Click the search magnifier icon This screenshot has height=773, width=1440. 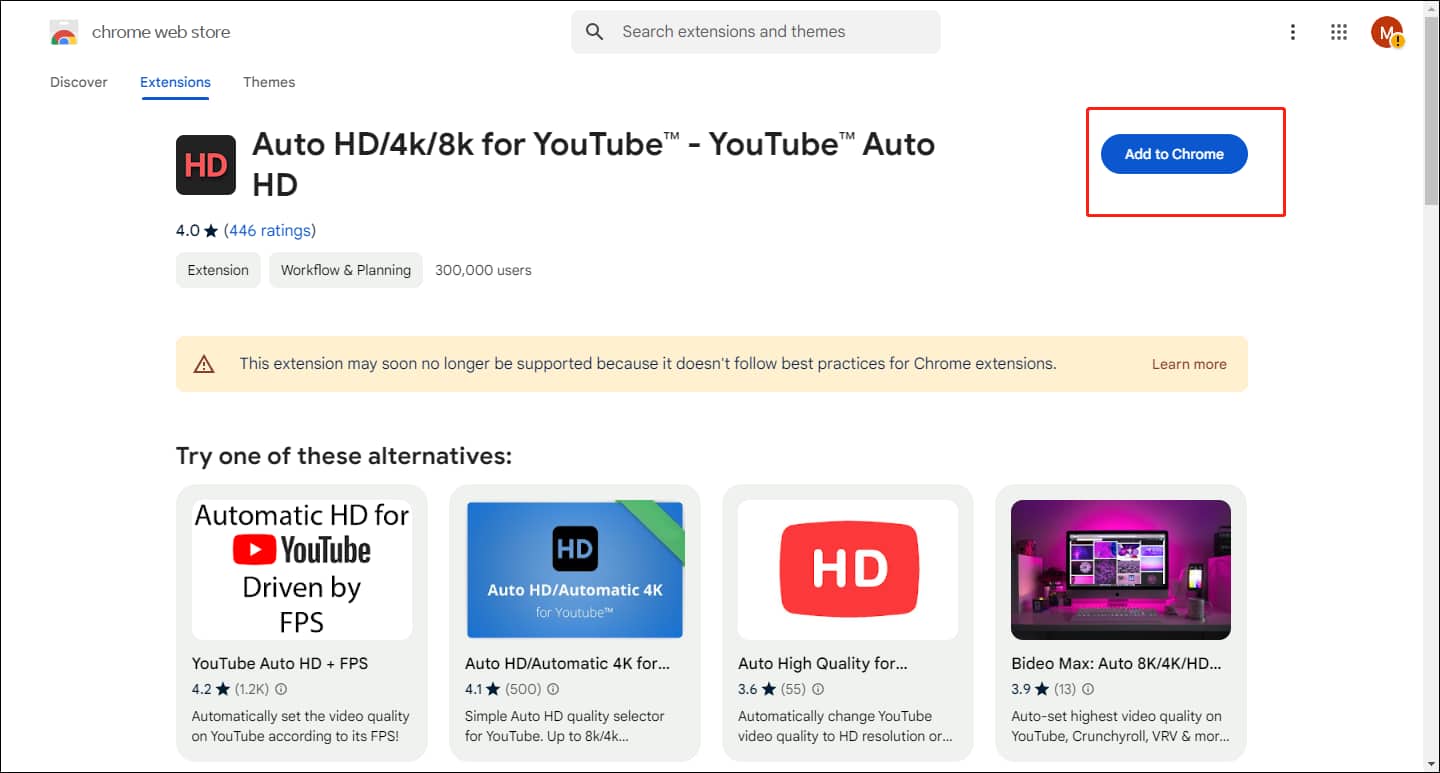tap(595, 32)
